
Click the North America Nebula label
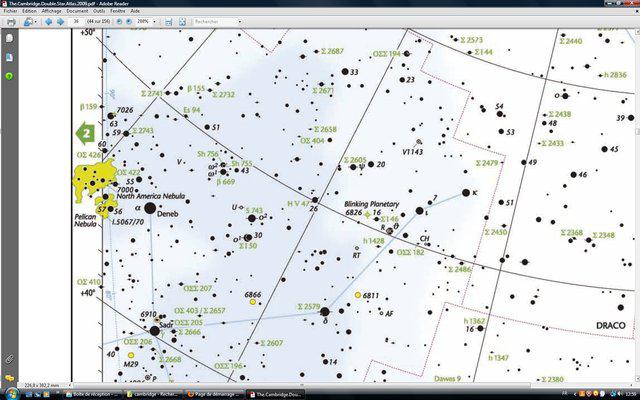click(x=151, y=196)
